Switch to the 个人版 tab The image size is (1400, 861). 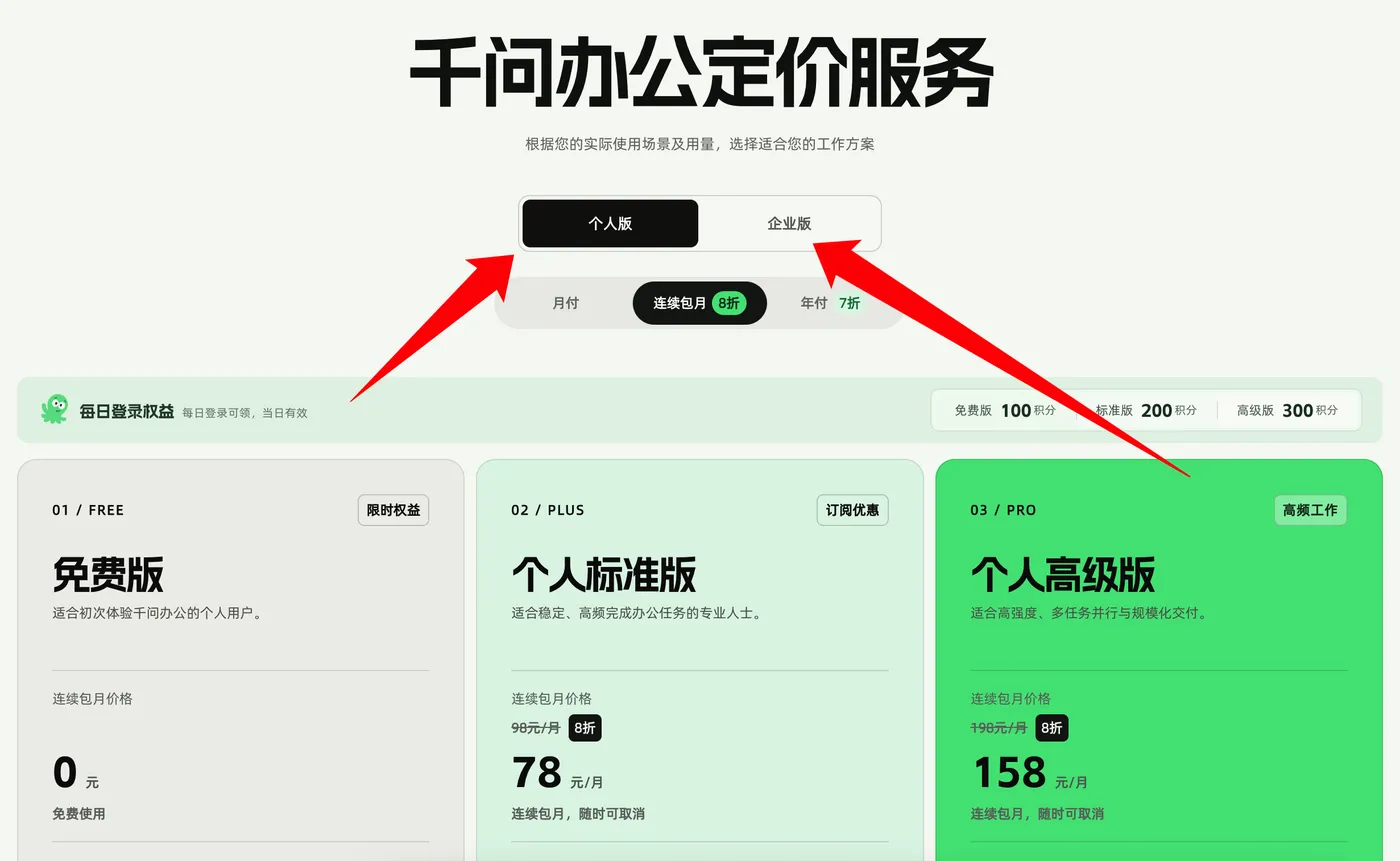pyautogui.click(x=610, y=224)
